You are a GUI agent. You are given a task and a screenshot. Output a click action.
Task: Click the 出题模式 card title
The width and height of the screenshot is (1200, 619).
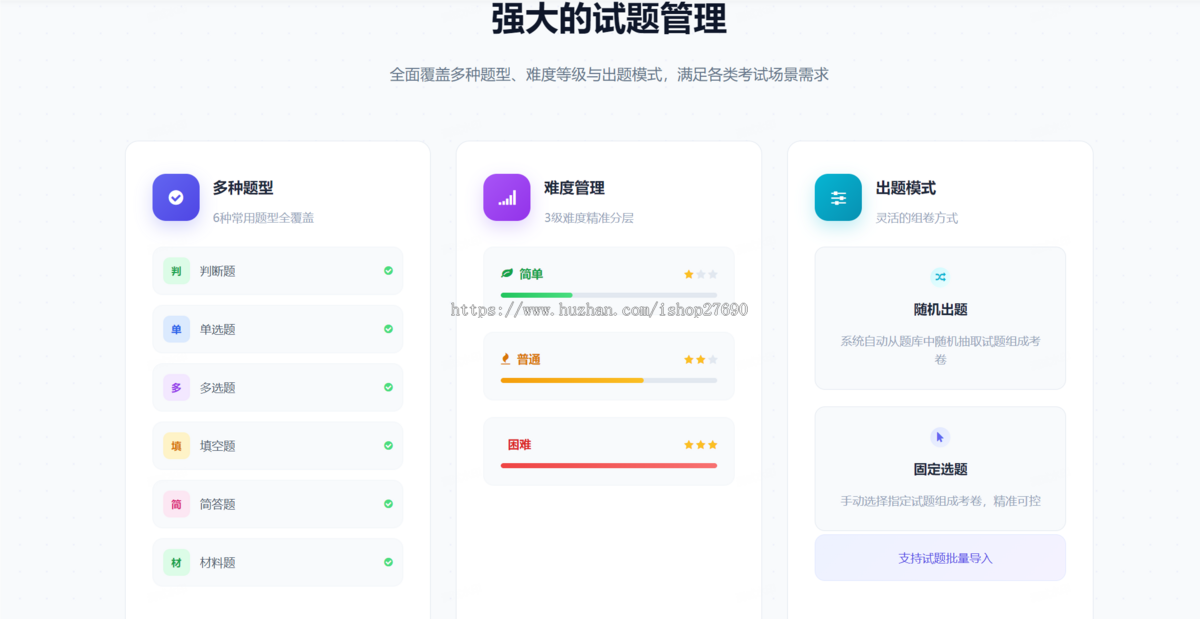[x=906, y=187]
